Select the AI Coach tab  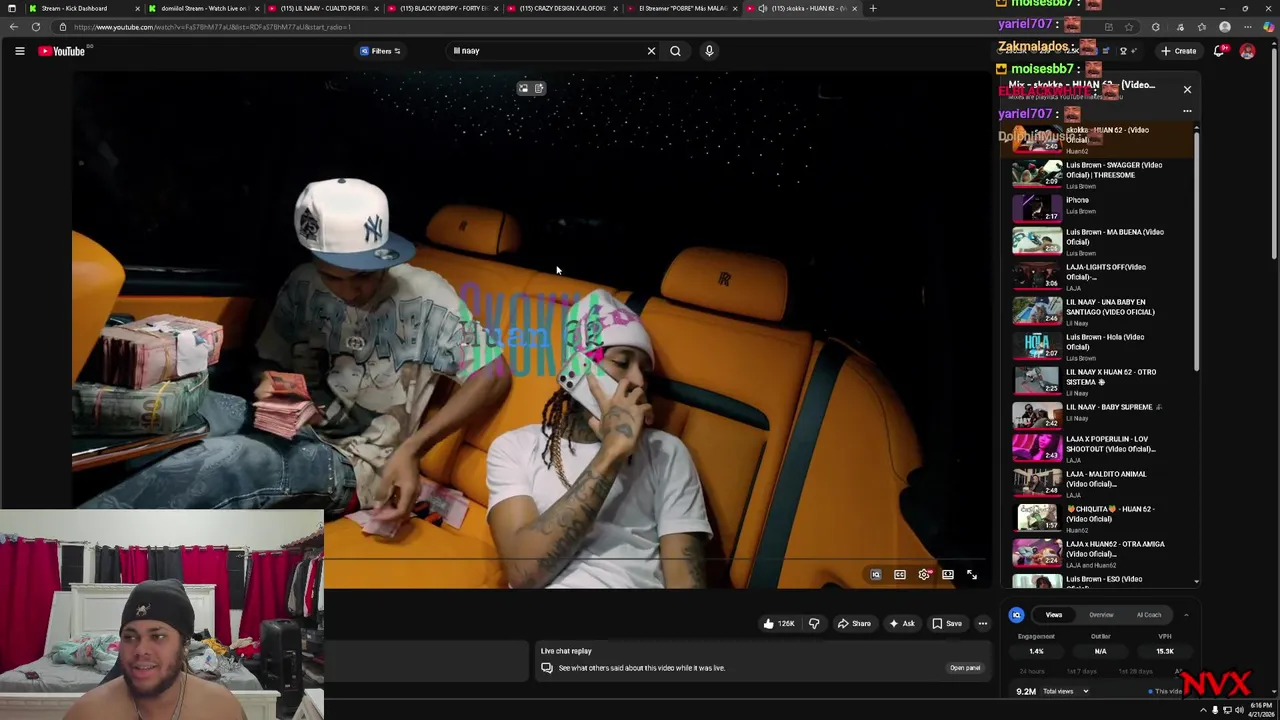(1149, 615)
